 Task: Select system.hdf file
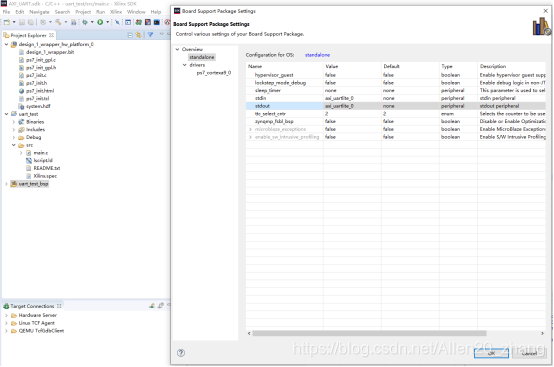click(38, 106)
